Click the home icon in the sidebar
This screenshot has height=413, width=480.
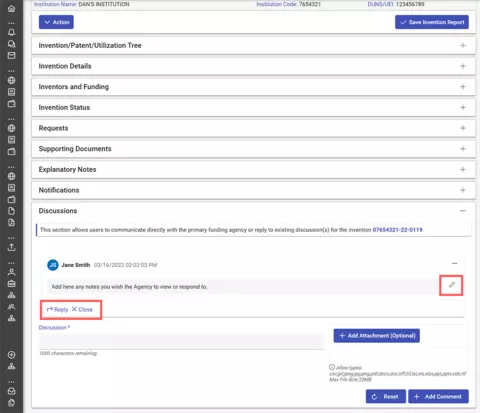click(11, 8)
